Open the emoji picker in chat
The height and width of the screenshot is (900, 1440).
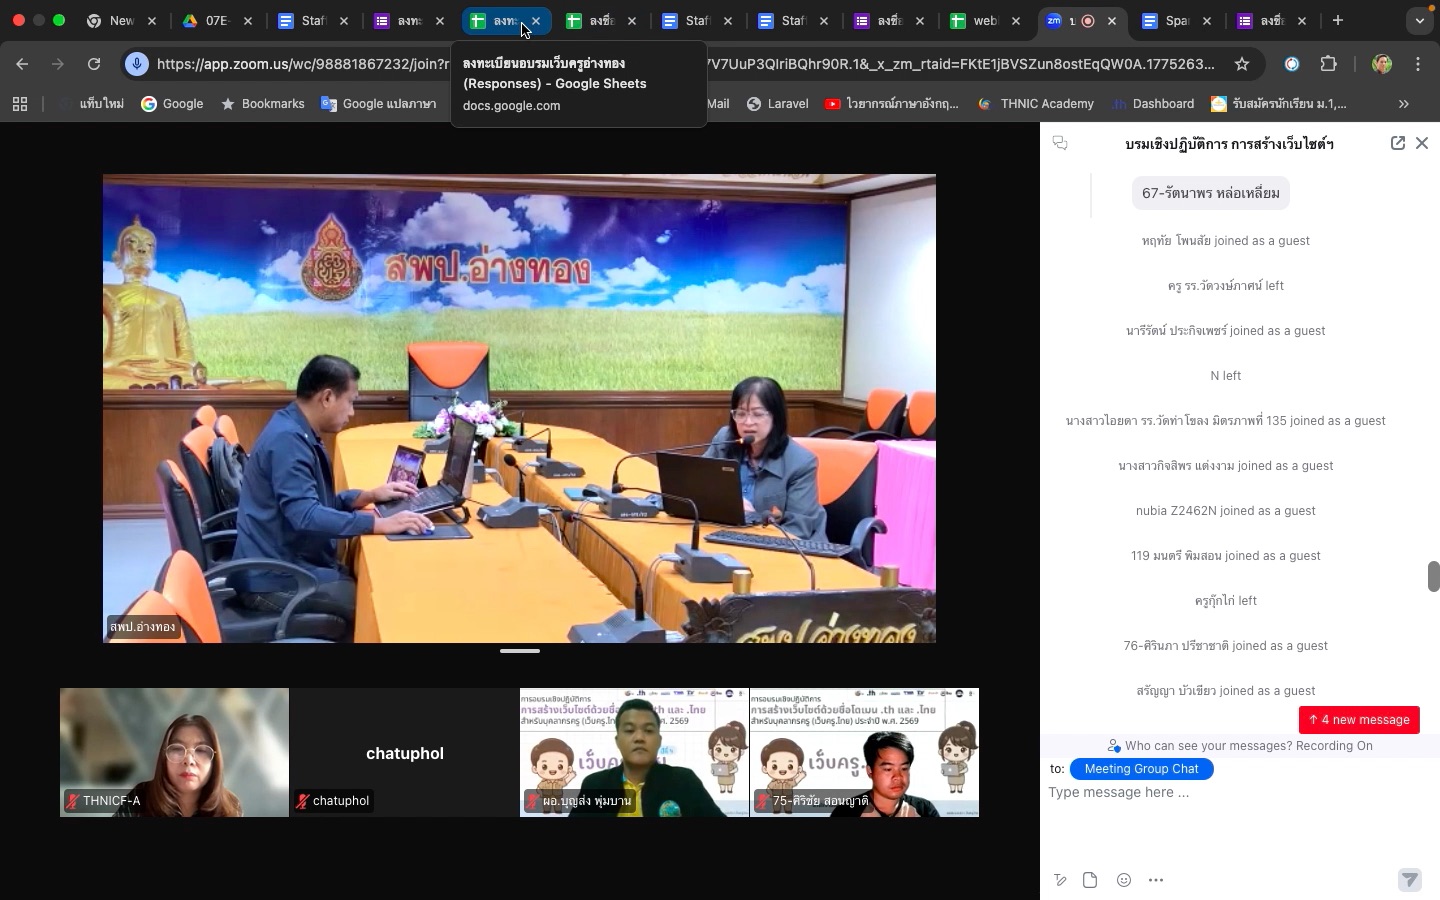(1124, 880)
